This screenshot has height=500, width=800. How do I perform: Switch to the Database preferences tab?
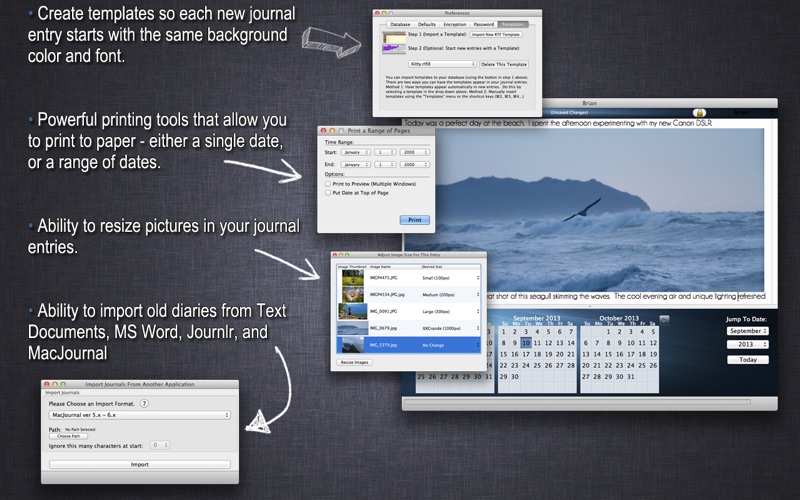pyautogui.click(x=402, y=22)
